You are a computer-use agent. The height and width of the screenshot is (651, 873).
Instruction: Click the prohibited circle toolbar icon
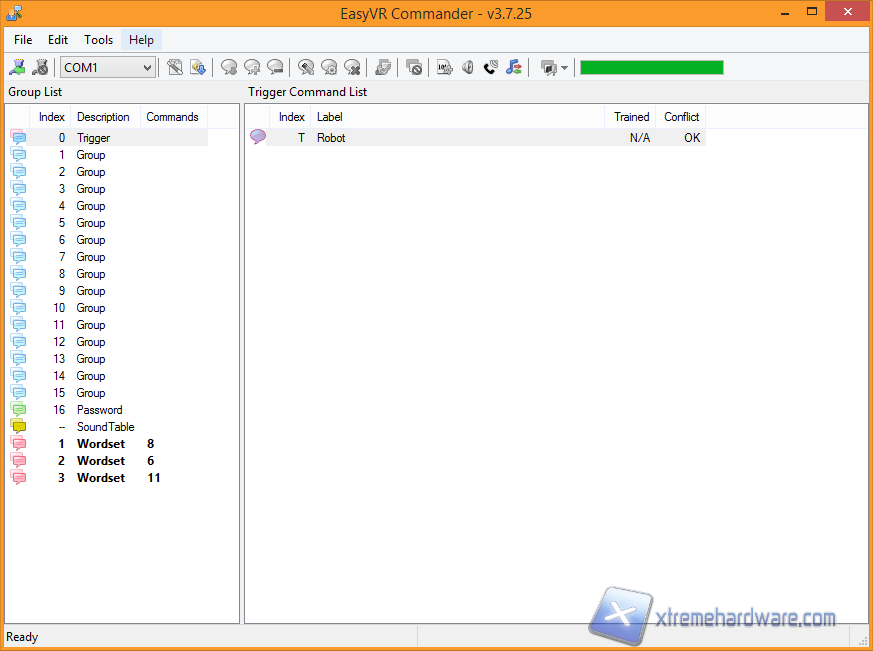413,67
